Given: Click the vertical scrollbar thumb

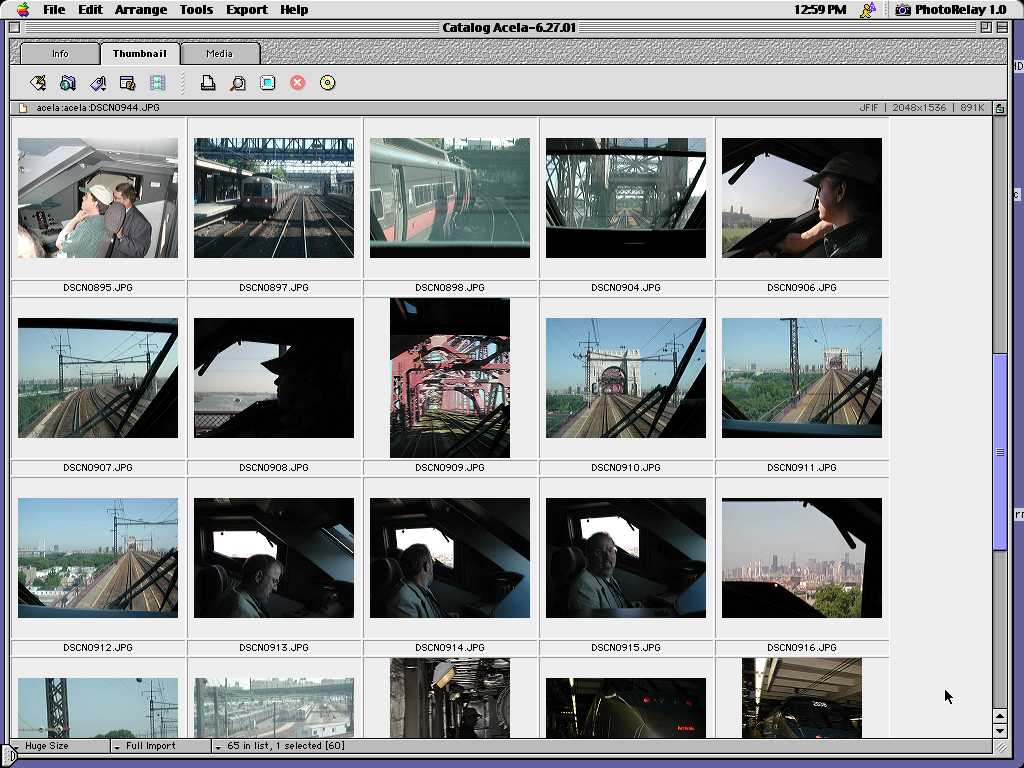Looking at the screenshot, I should [999, 452].
